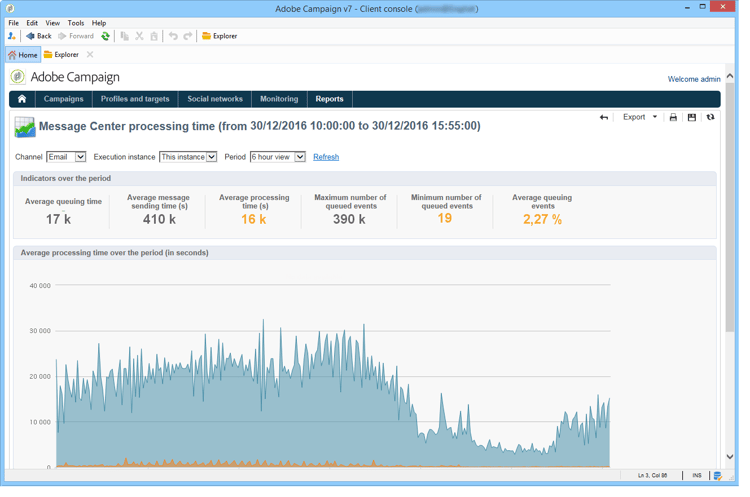
Task: Click the Maximum queued events value 390 k
Action: tap(349, 220)
